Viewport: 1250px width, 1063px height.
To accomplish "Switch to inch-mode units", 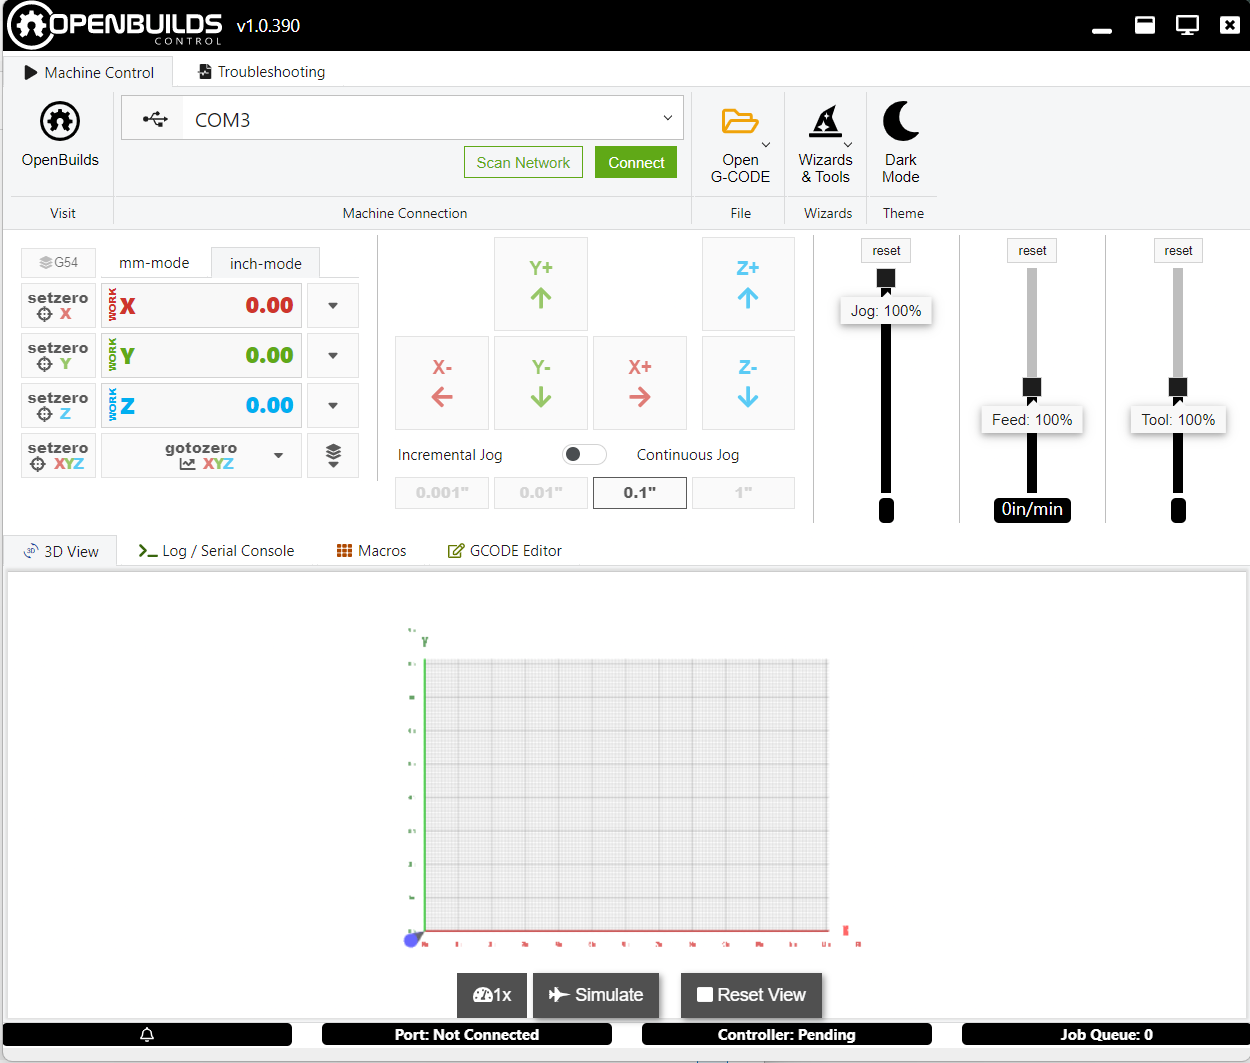I will click(266, 263).
